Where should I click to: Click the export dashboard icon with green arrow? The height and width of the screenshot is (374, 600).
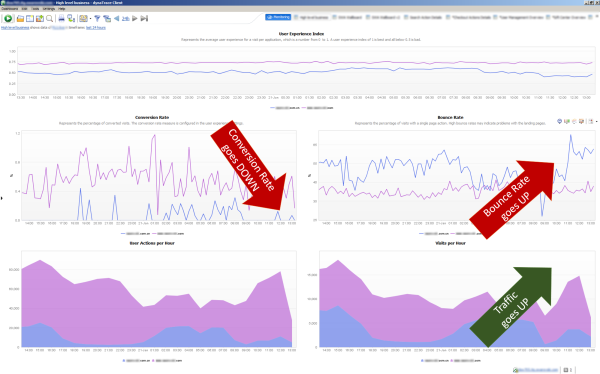click(x=39, y=18)
